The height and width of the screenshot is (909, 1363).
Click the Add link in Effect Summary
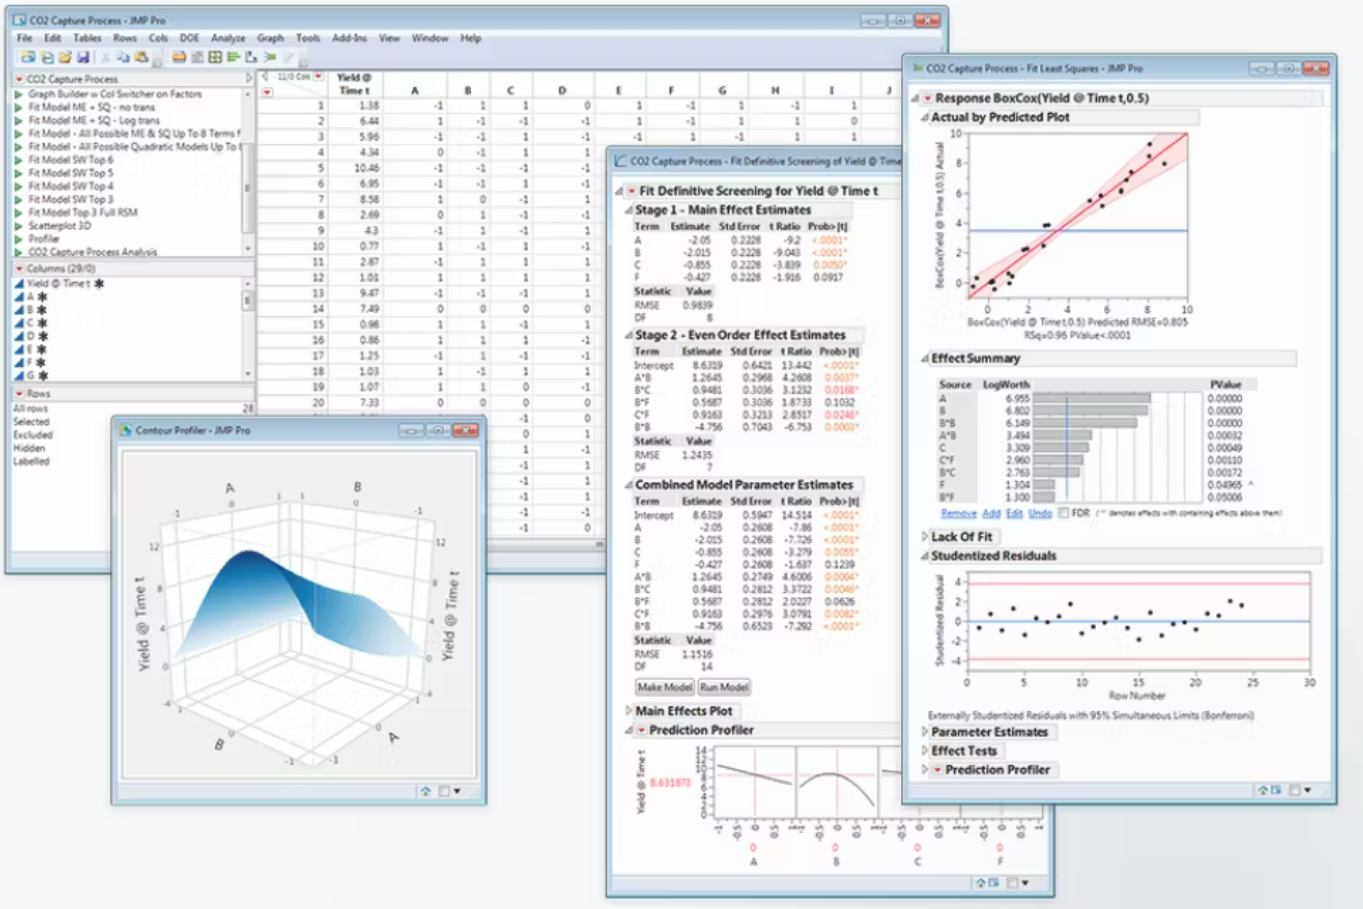(991, 513)
